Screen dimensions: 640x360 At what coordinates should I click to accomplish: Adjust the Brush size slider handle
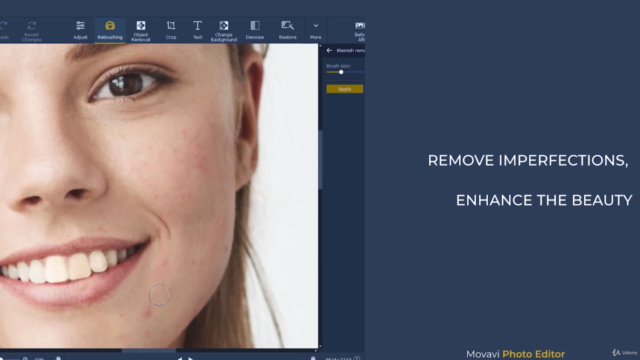(341, 72)
